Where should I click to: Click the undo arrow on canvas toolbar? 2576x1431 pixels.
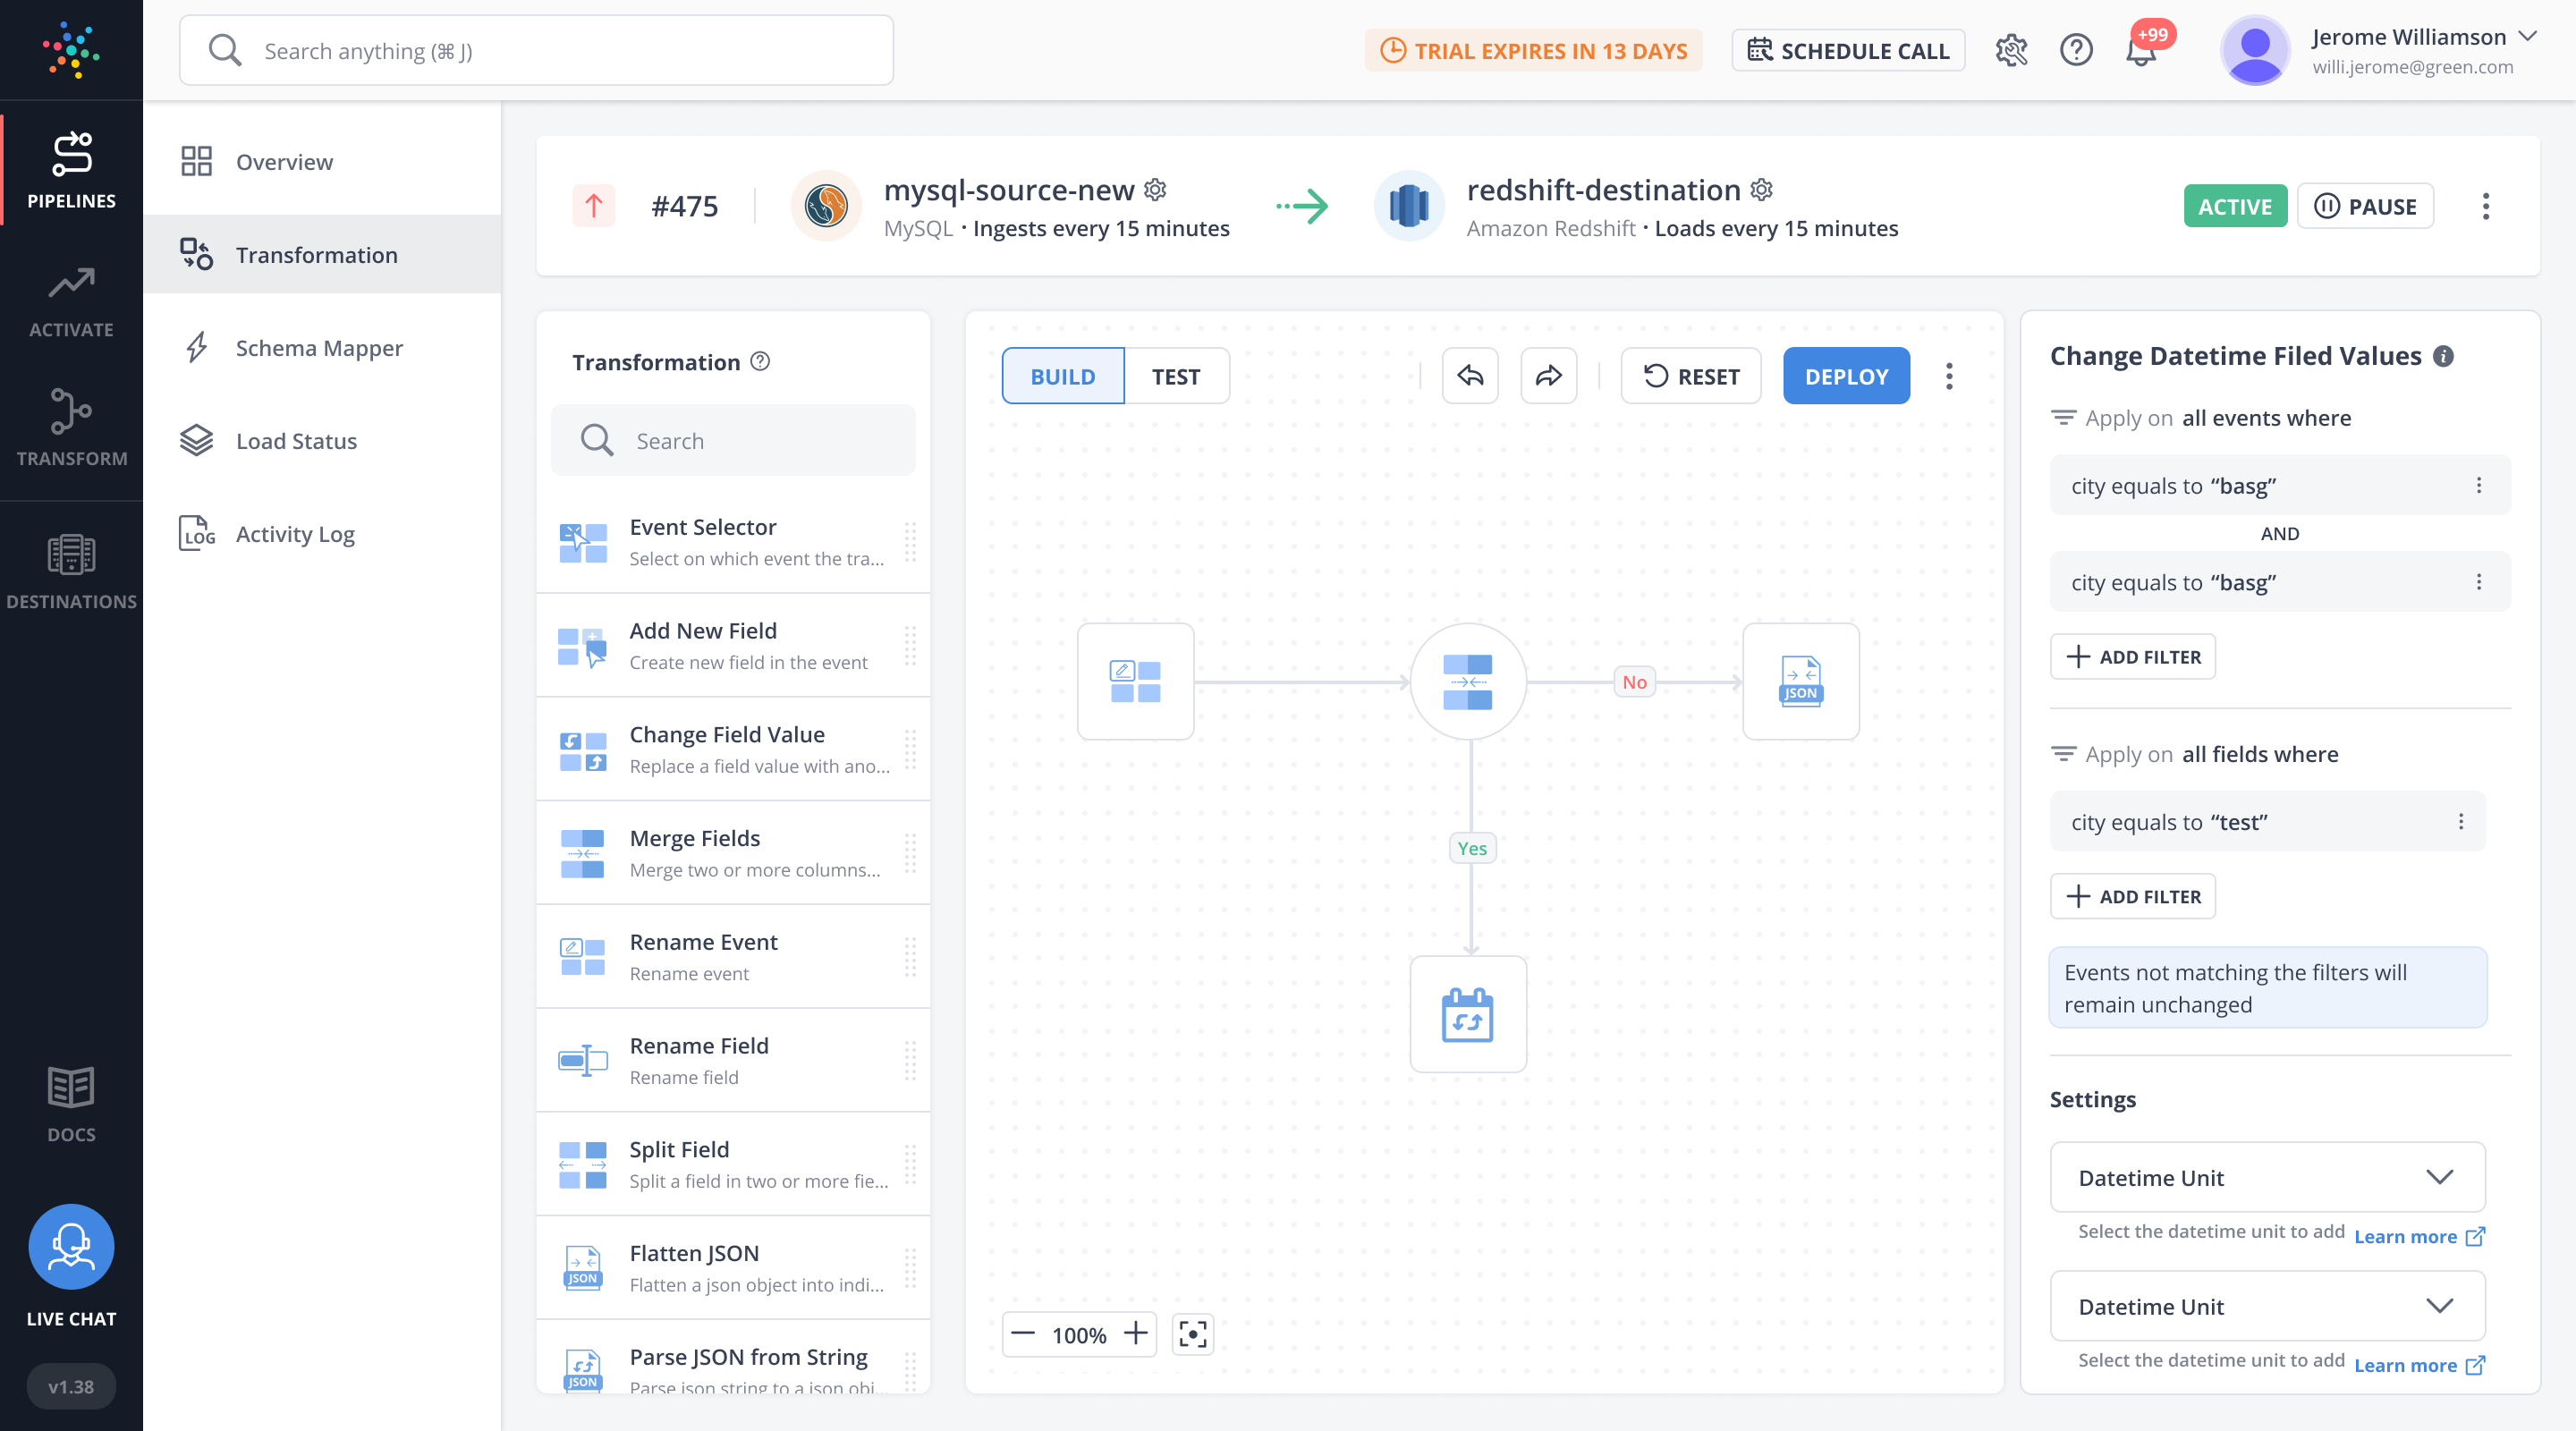(1469, 376)
